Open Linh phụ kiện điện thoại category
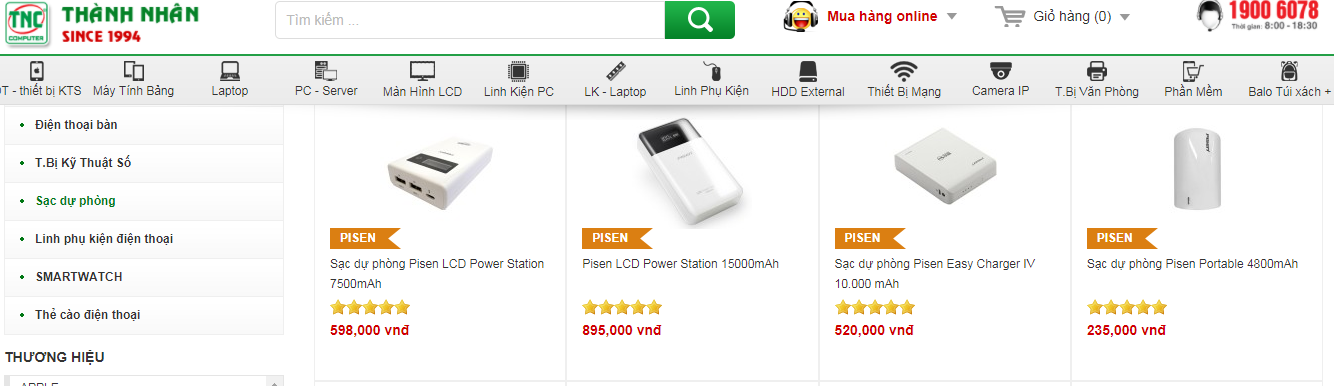 pos(104,239)
